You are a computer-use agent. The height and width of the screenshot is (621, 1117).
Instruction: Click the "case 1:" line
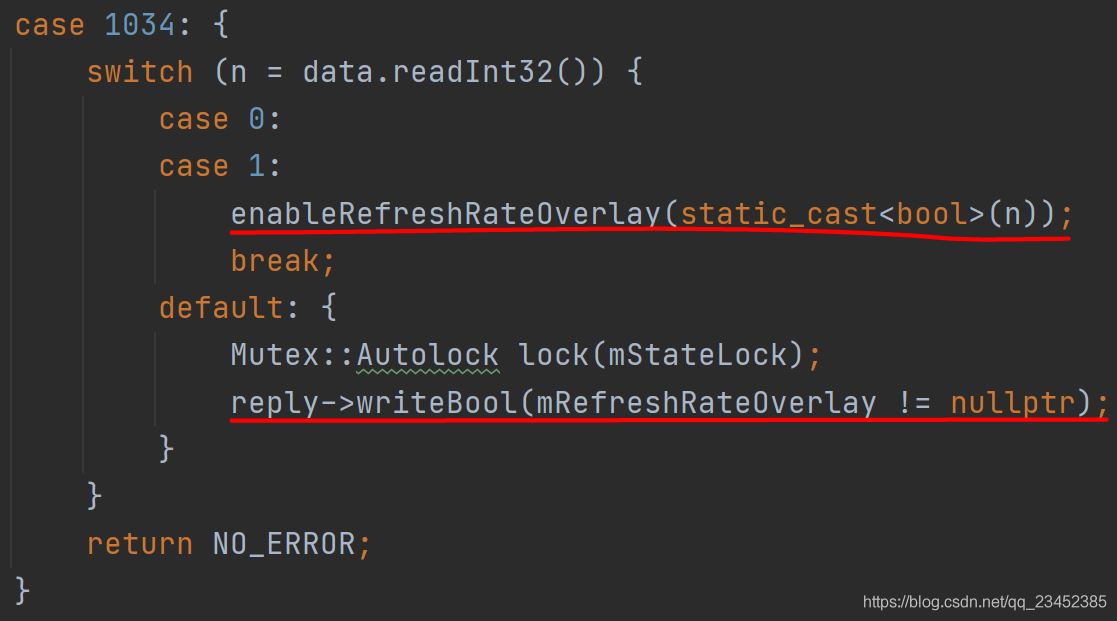(x=220, y=166)
